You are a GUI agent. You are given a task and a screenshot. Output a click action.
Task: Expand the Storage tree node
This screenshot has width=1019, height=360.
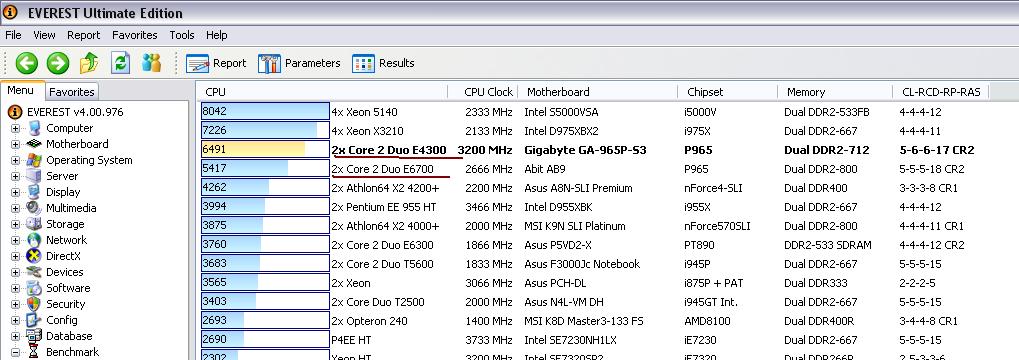click(x=16, y=224)
